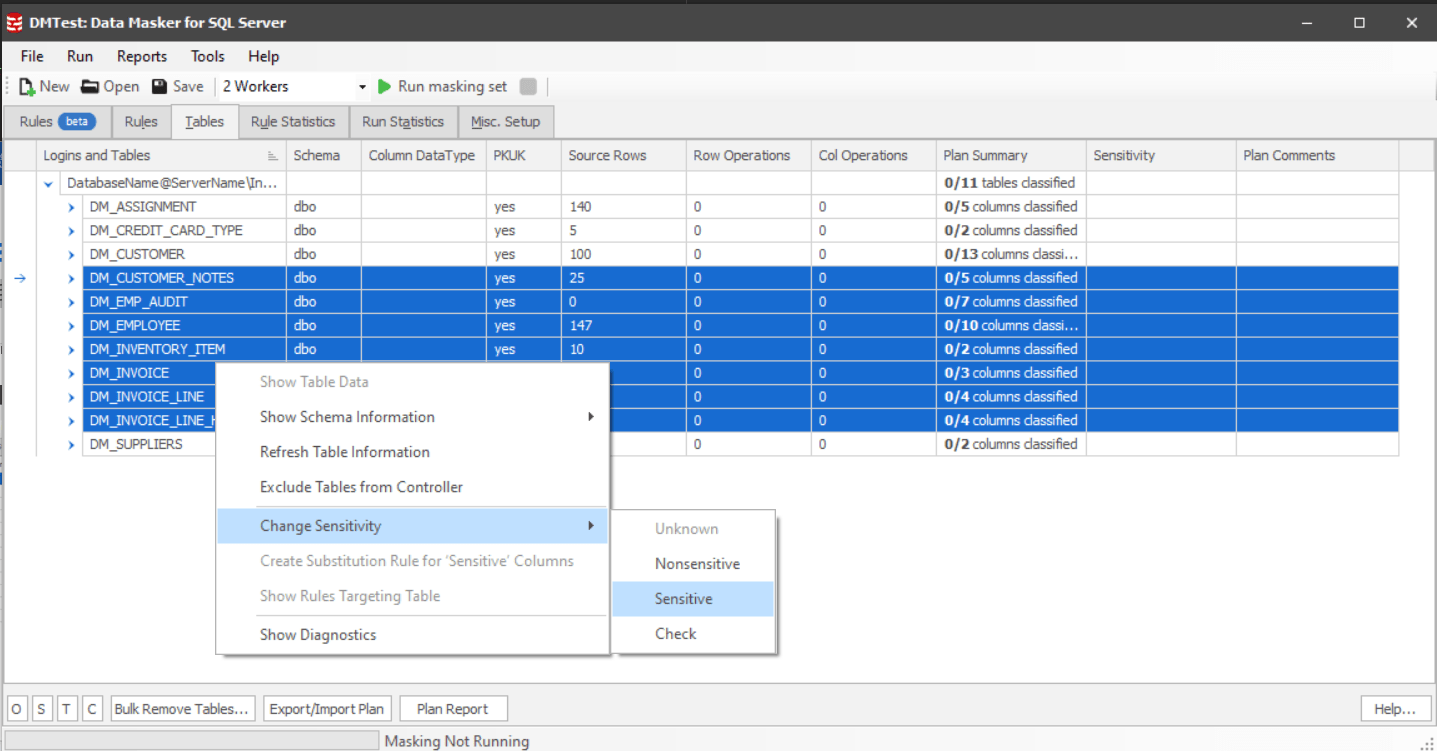Collapse the DatabaseName@ServerName tree node
This screenshot has height=751, width=1437.
pos(47,182)
